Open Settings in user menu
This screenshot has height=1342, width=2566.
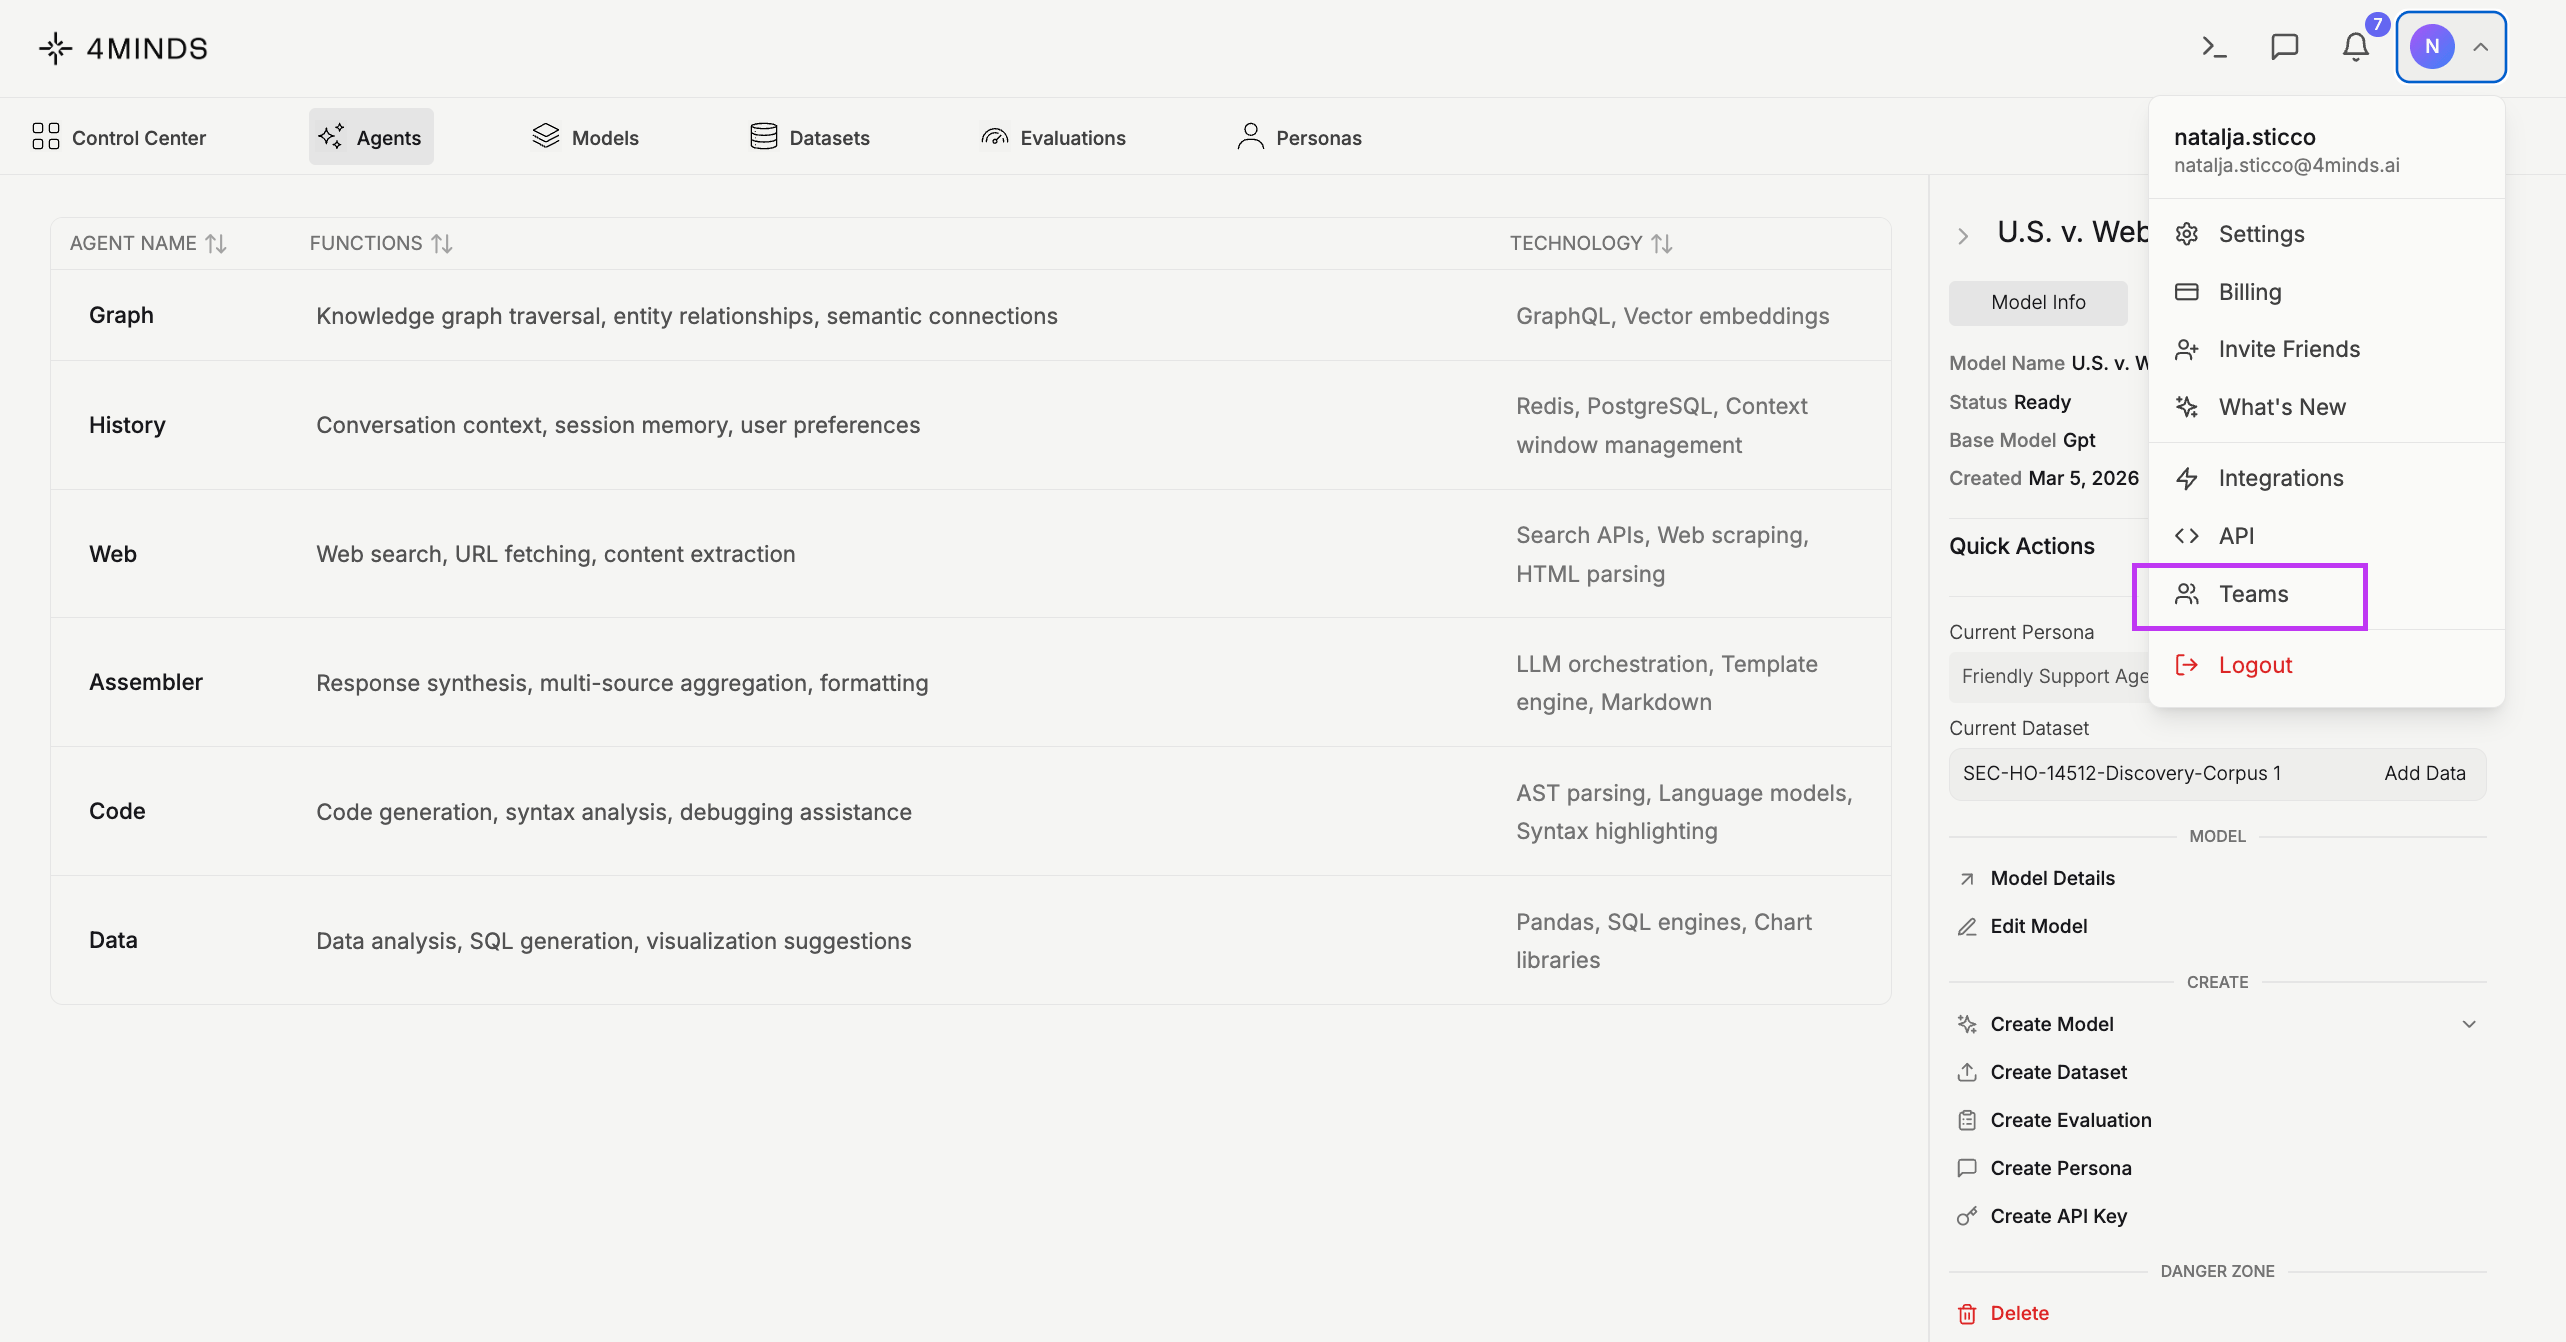2326,234
